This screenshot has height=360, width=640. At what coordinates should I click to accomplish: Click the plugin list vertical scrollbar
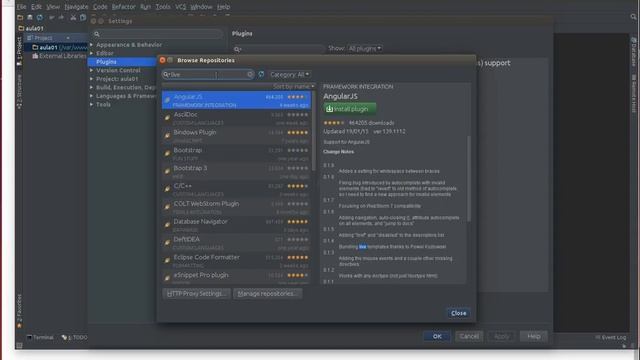point(313,131)
